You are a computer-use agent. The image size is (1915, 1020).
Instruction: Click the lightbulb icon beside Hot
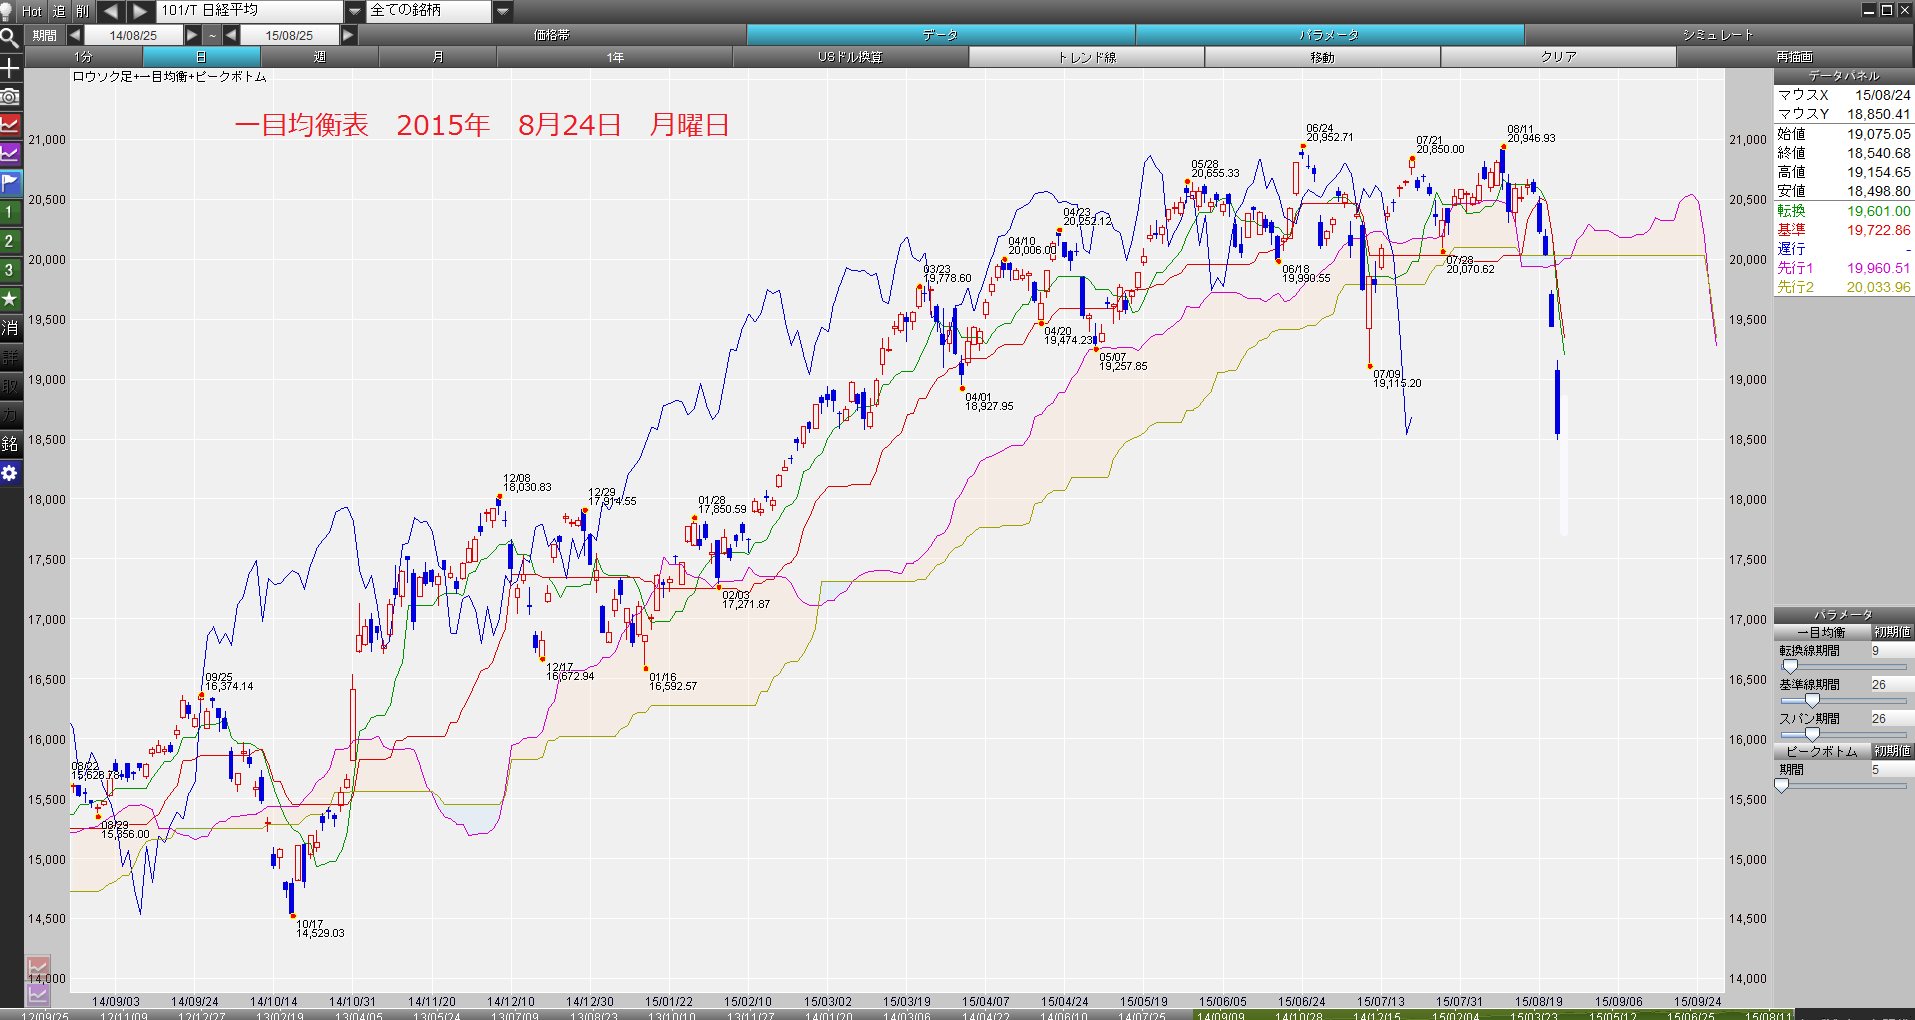click(x=7, y=11)
